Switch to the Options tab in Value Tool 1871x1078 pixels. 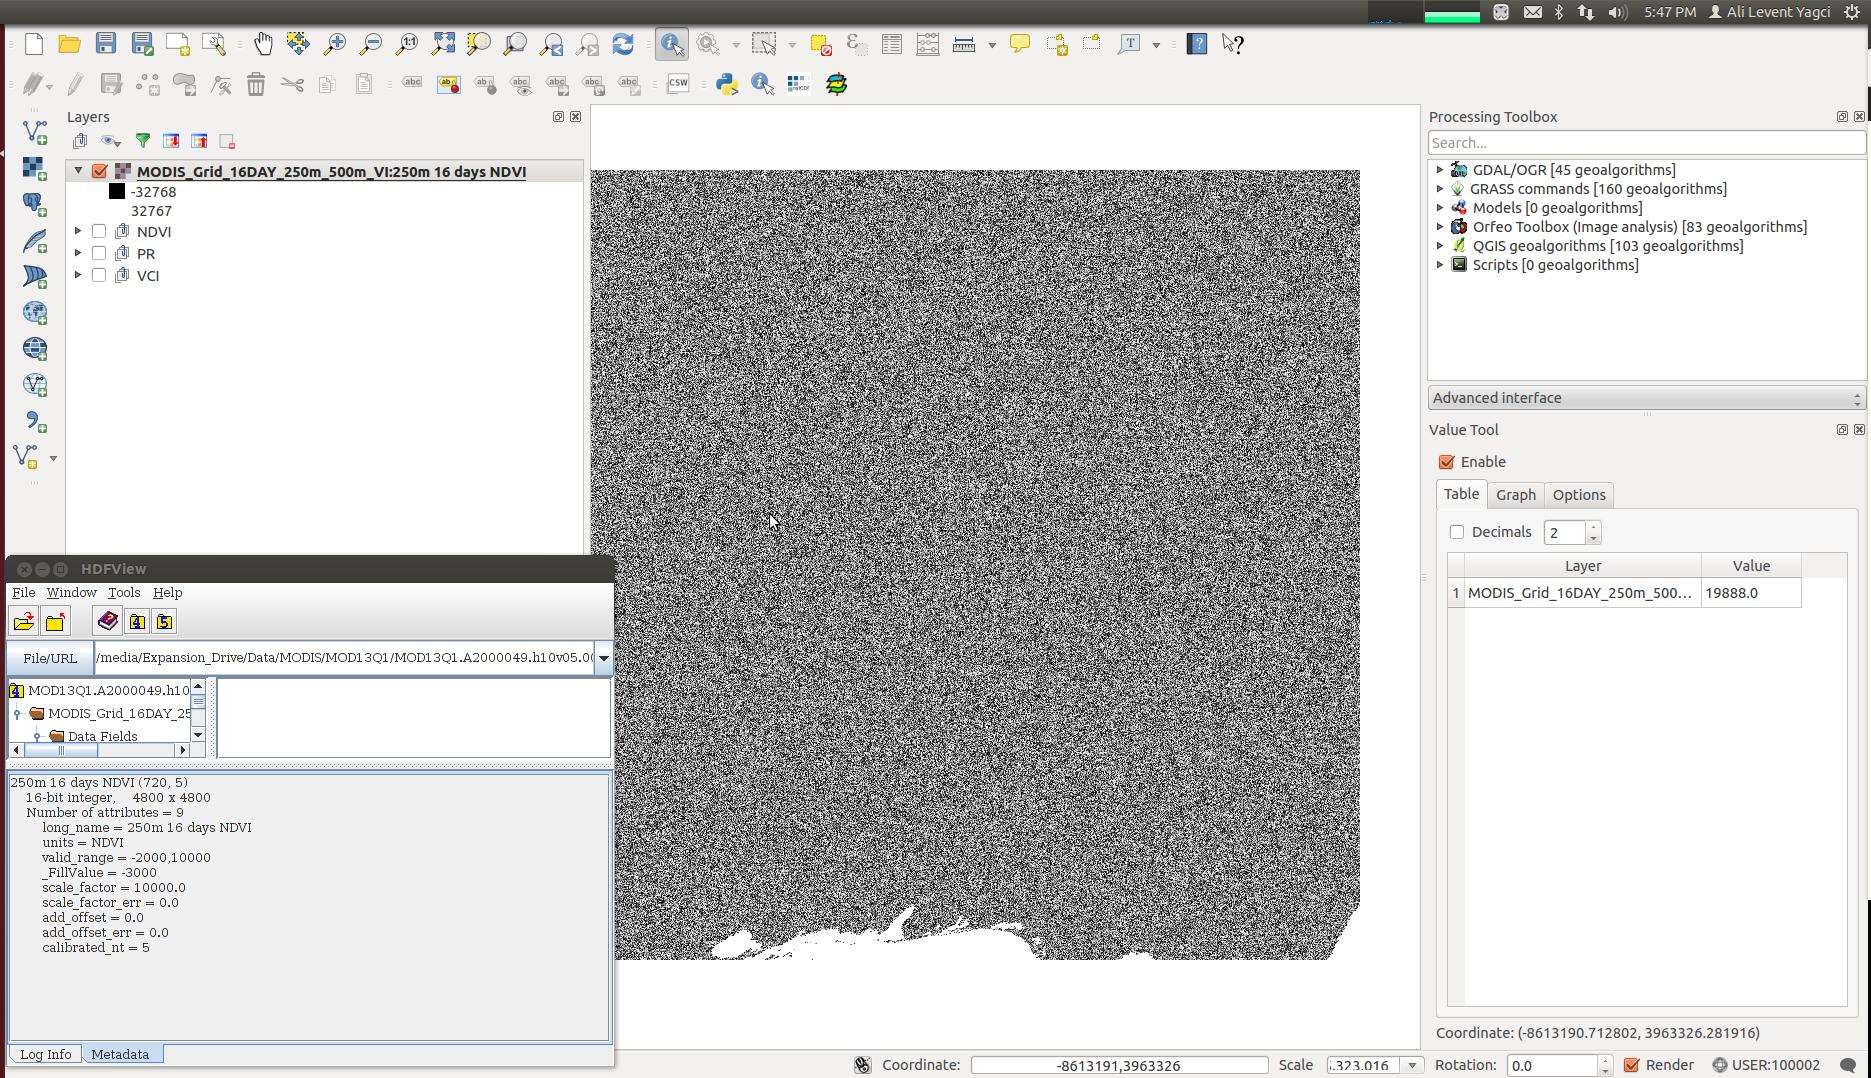1579,495
